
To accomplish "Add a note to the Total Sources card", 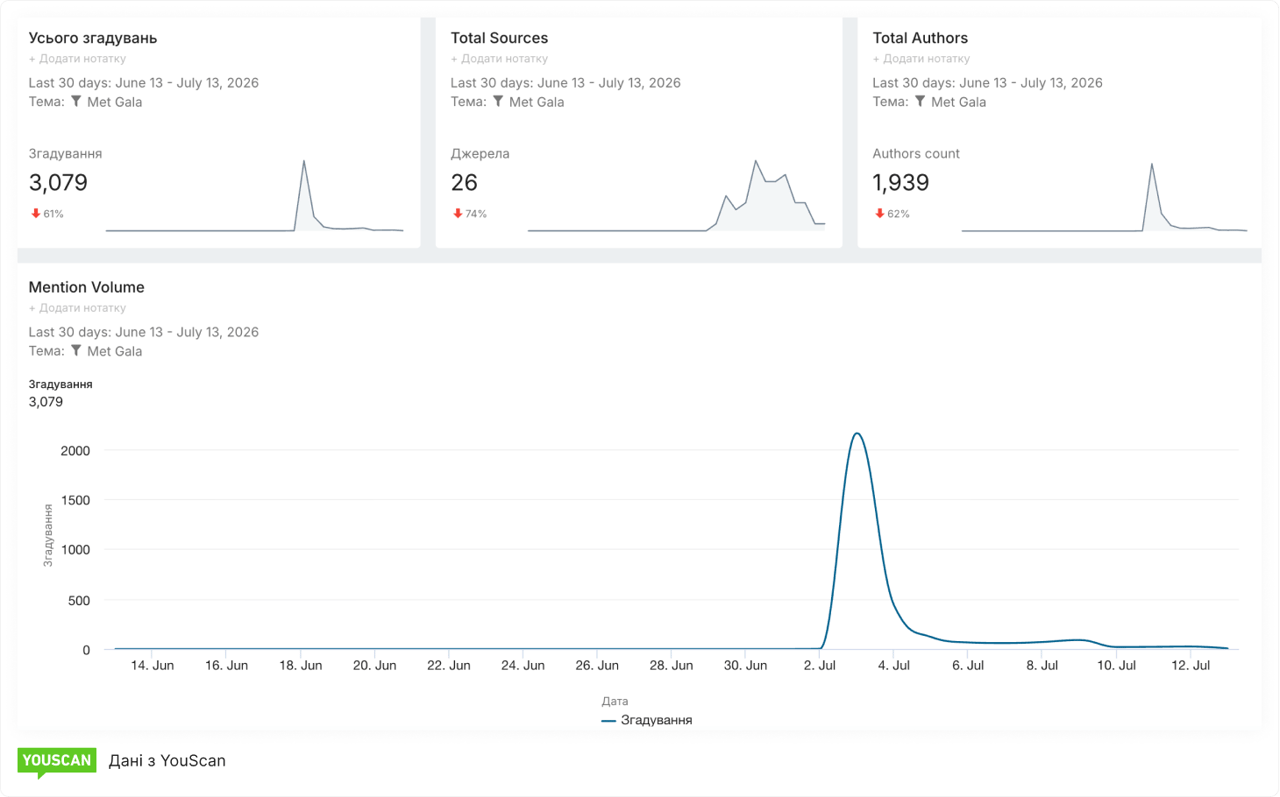I will click(499, 59).
